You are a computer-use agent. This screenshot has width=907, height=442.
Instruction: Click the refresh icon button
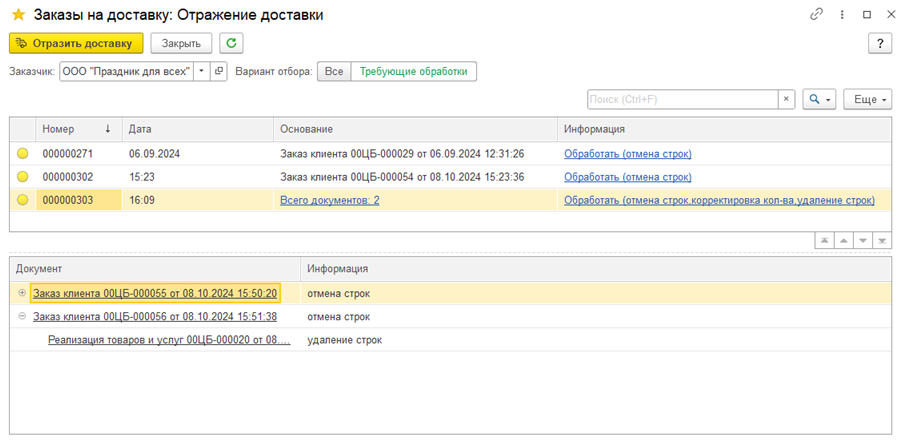[232, 43]
